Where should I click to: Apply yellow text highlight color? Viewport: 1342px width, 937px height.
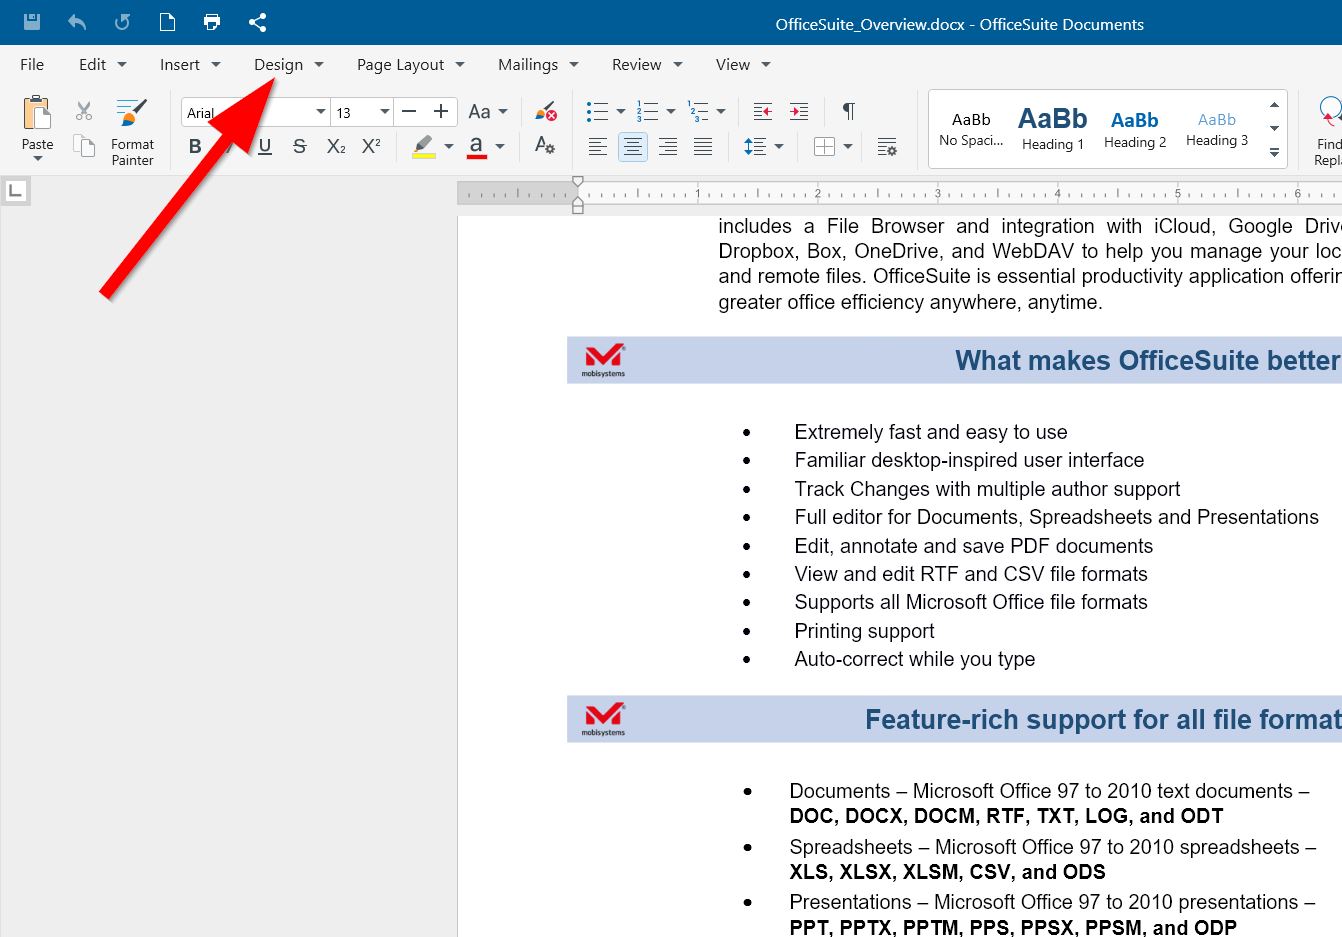[x=424, y=147]
